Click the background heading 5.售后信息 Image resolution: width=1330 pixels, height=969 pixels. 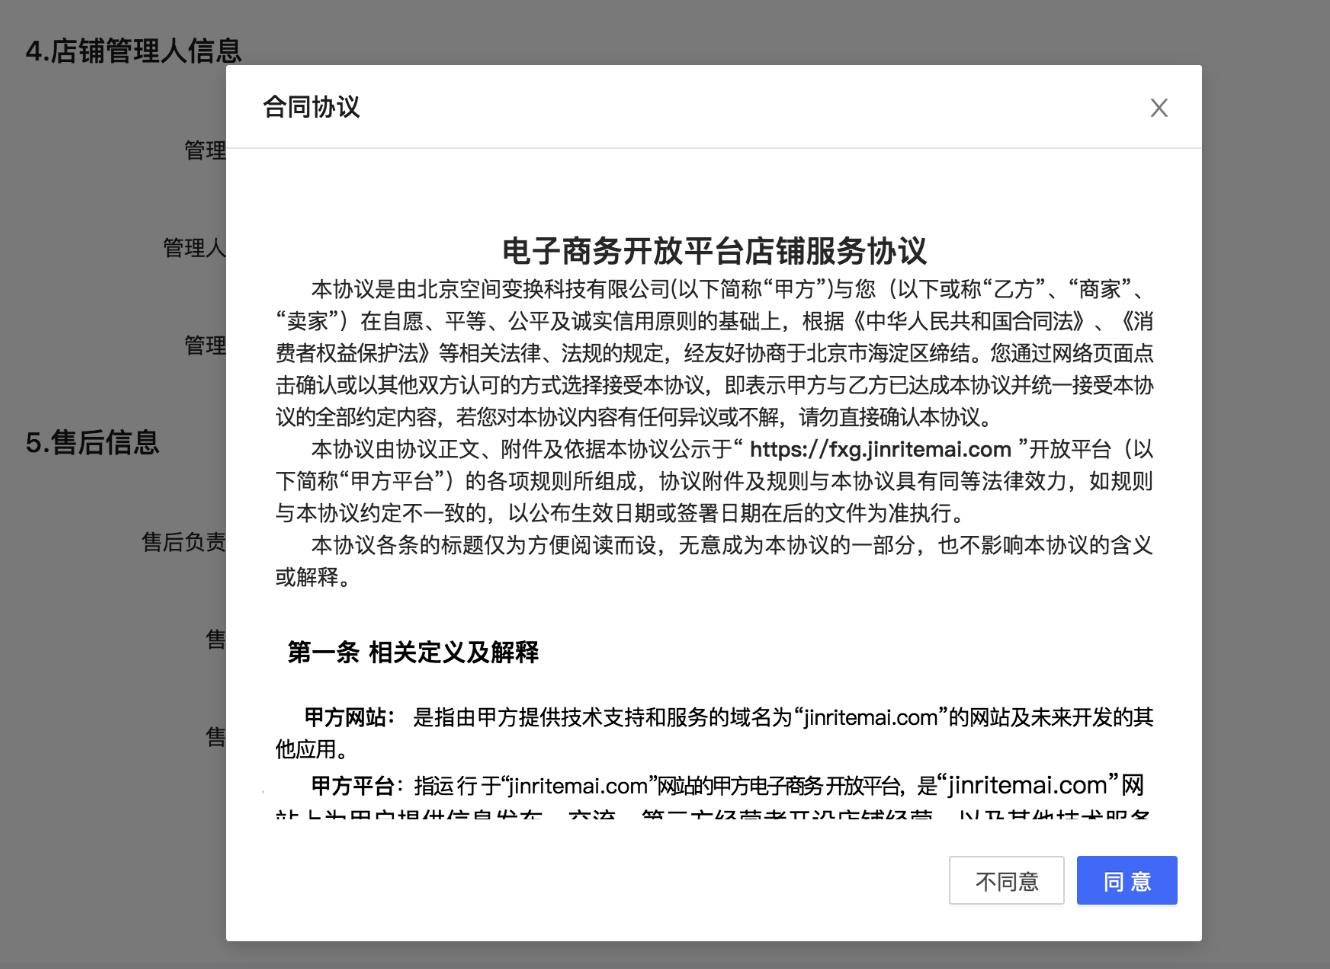click(x=91, y=442)
